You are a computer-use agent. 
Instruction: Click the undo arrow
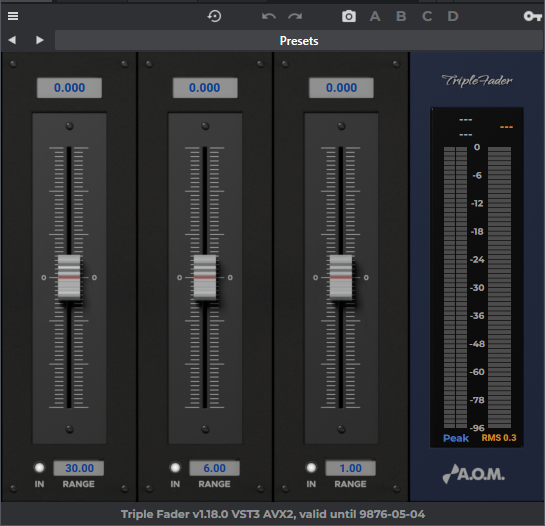pyautogui.click(x=269, y=16)
